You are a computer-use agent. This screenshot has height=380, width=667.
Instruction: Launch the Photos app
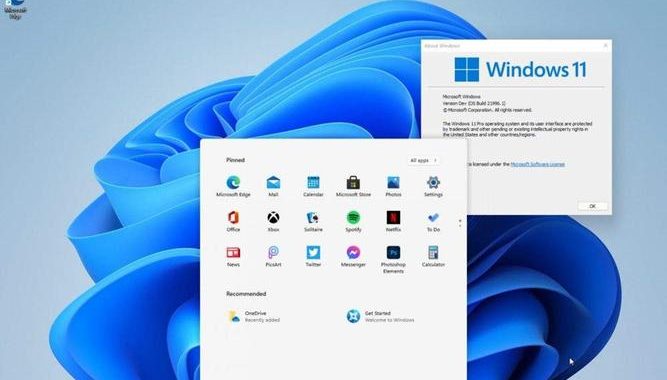point(393,186)
